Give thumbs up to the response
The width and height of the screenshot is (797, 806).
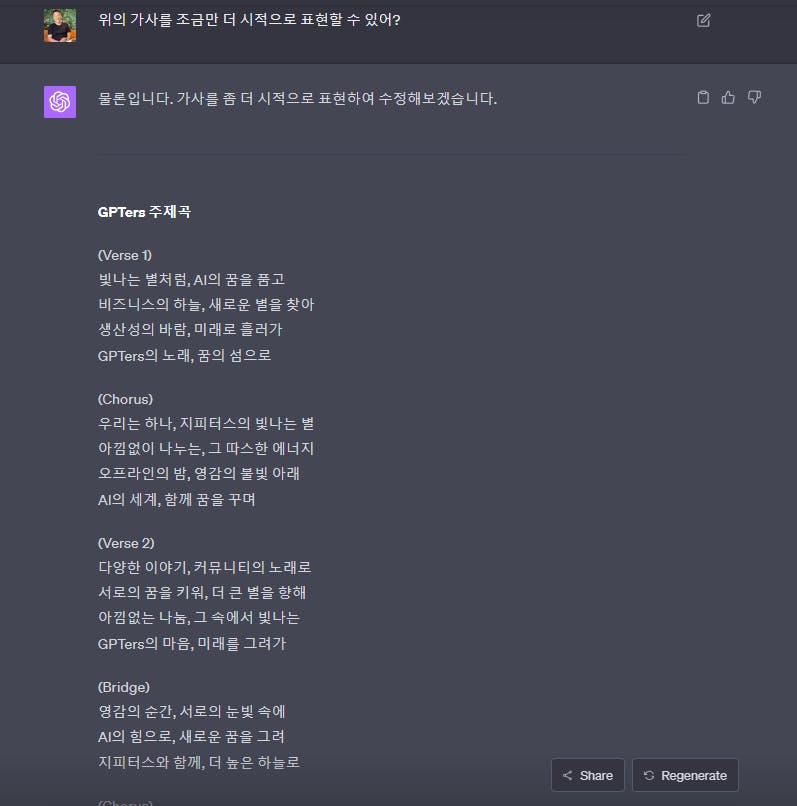click(728, 97)
